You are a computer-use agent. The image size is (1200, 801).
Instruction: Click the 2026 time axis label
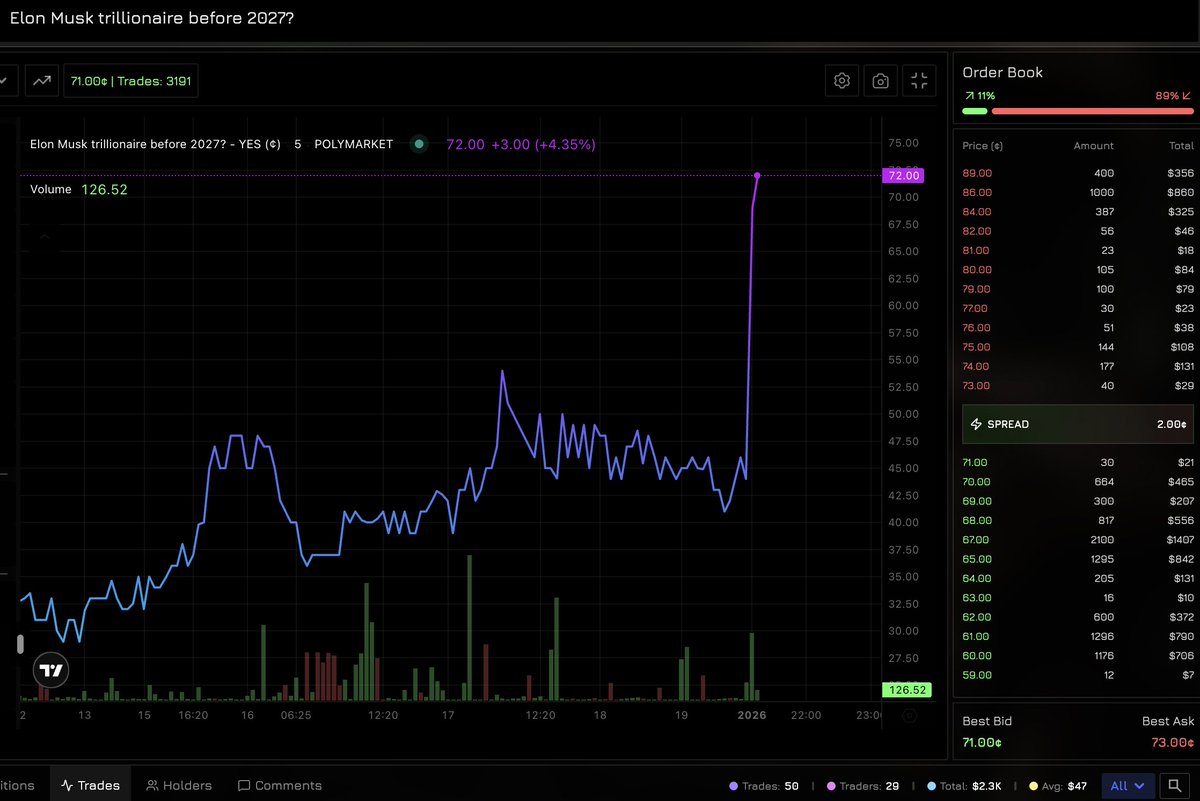[x=751, y=715]
